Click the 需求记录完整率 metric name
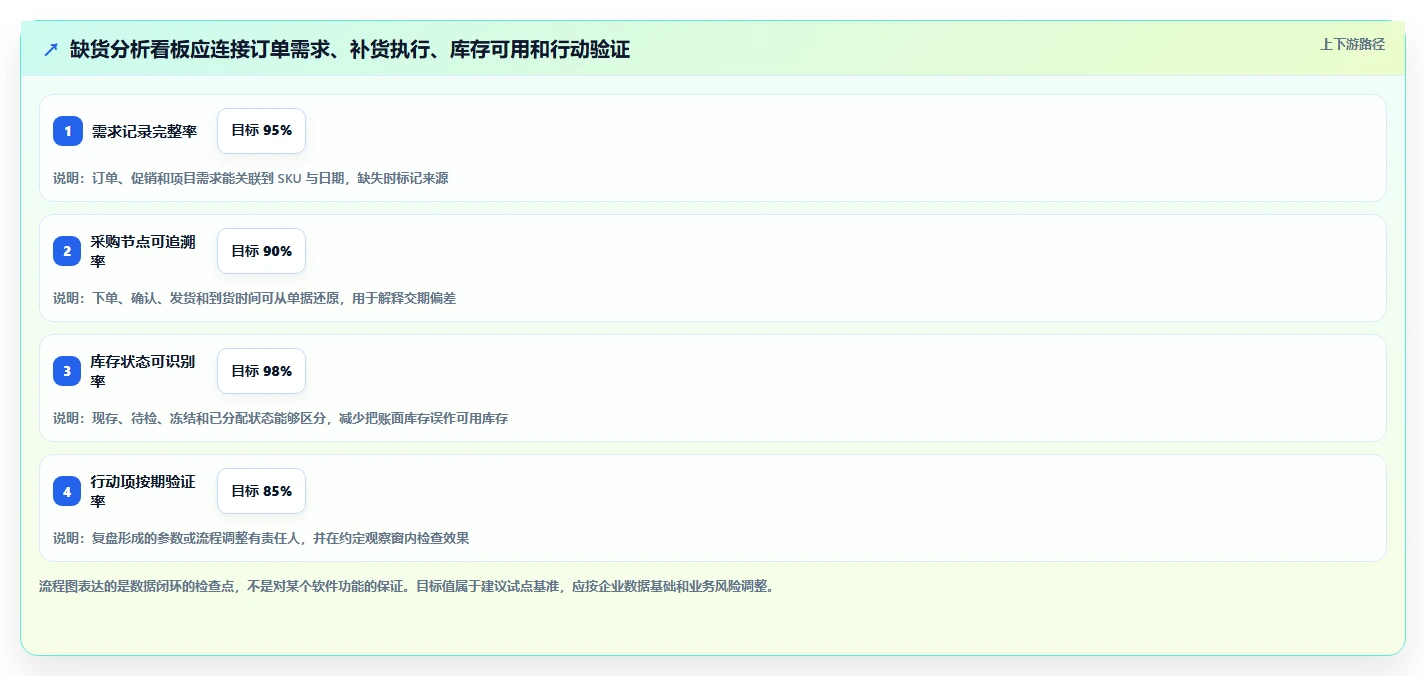This screenshot has width=1426, height=676. (144, 131)
